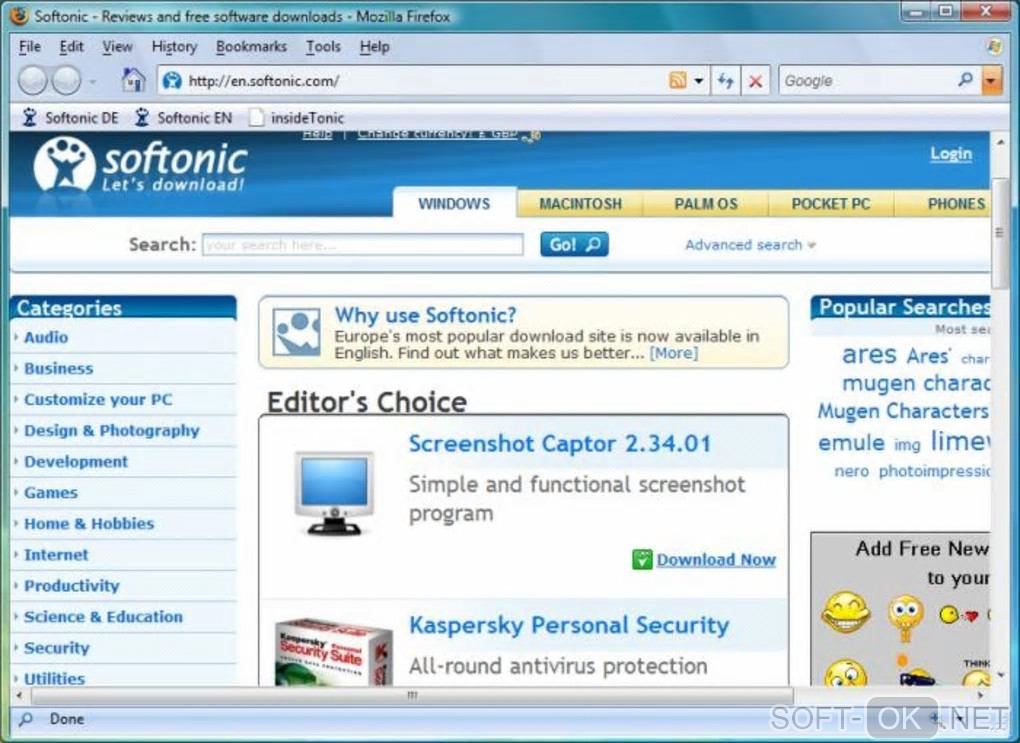
Task: Click the Login link
Action: pyautogui.click(x=951, y=154)
